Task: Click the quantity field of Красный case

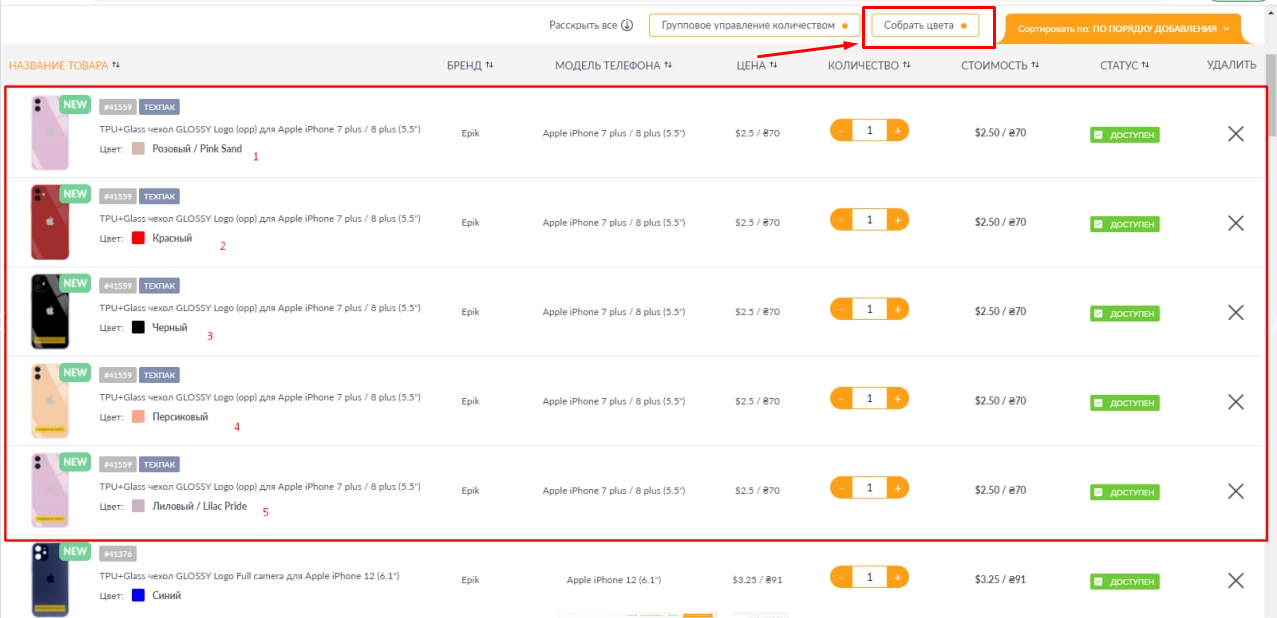Action: [x=869, y=220]
